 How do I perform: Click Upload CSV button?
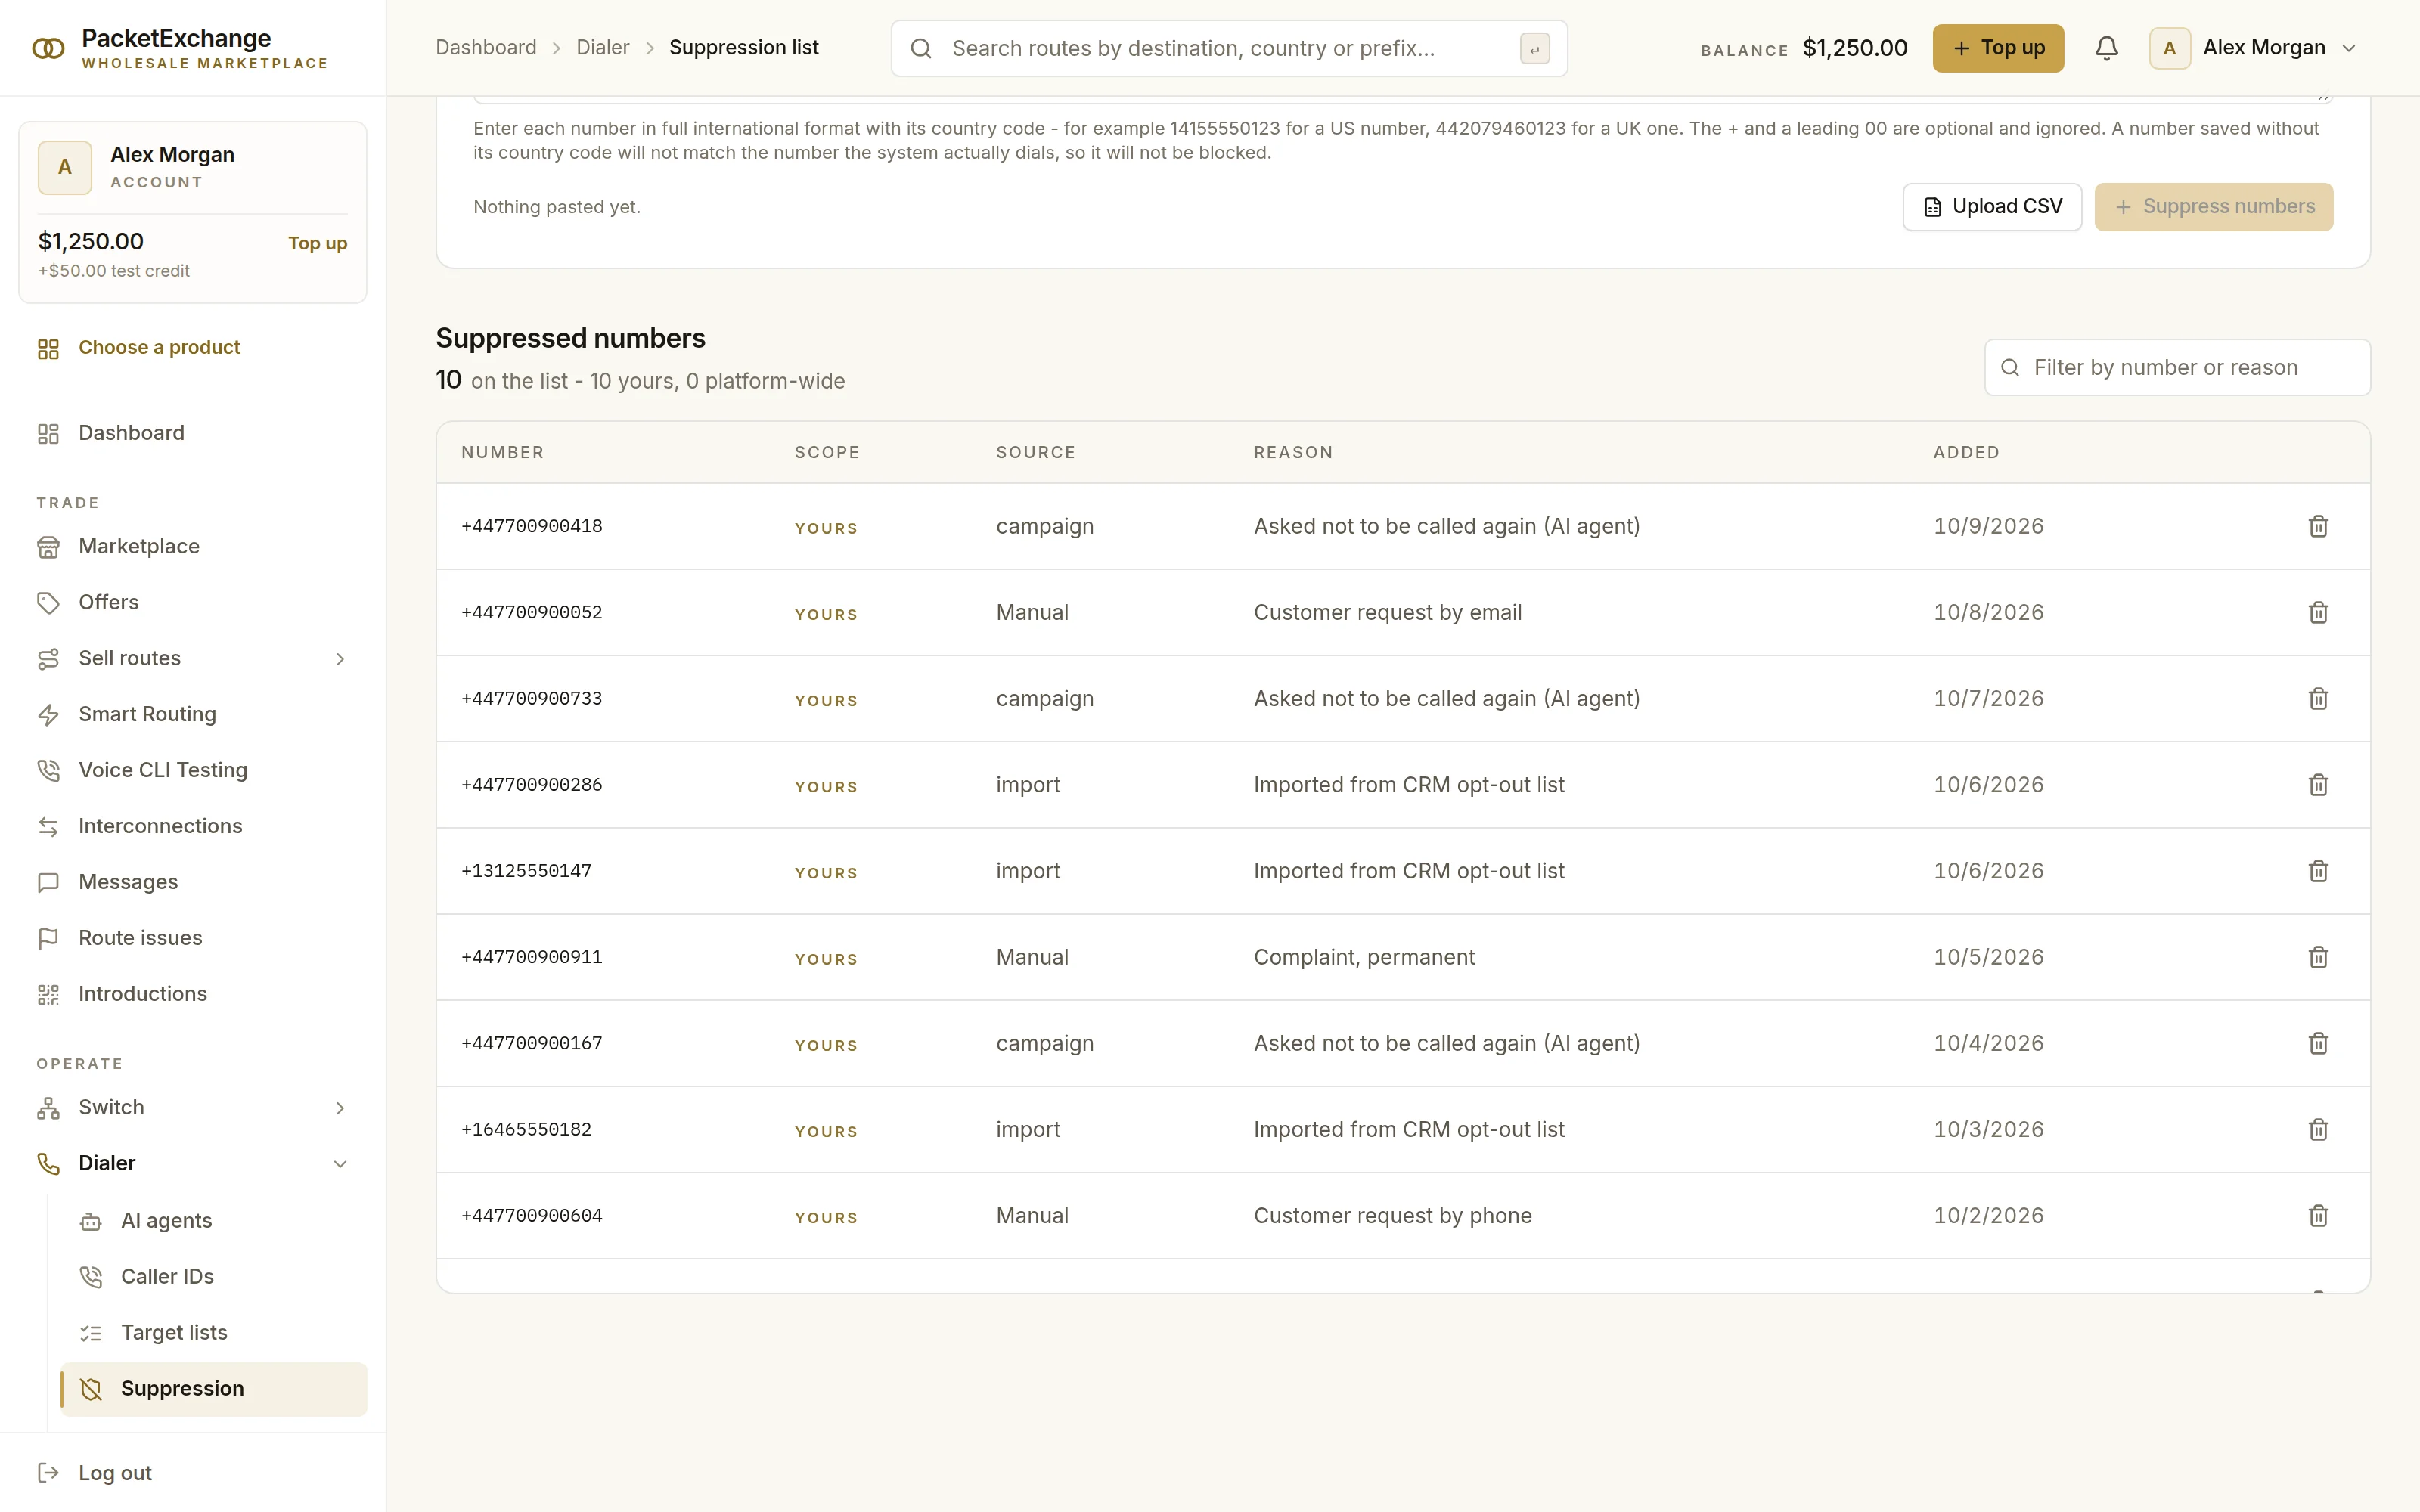click(x=1992, y=207)
